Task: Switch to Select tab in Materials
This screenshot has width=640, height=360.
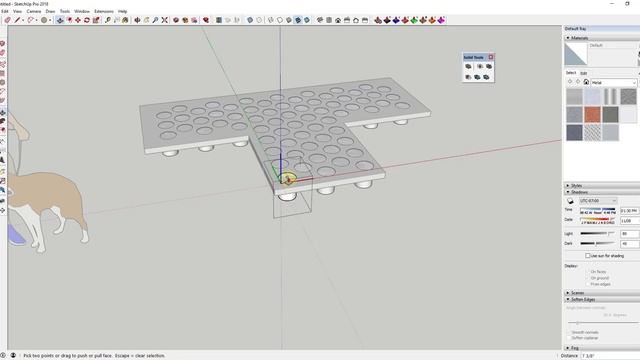Action: (571, 73)
